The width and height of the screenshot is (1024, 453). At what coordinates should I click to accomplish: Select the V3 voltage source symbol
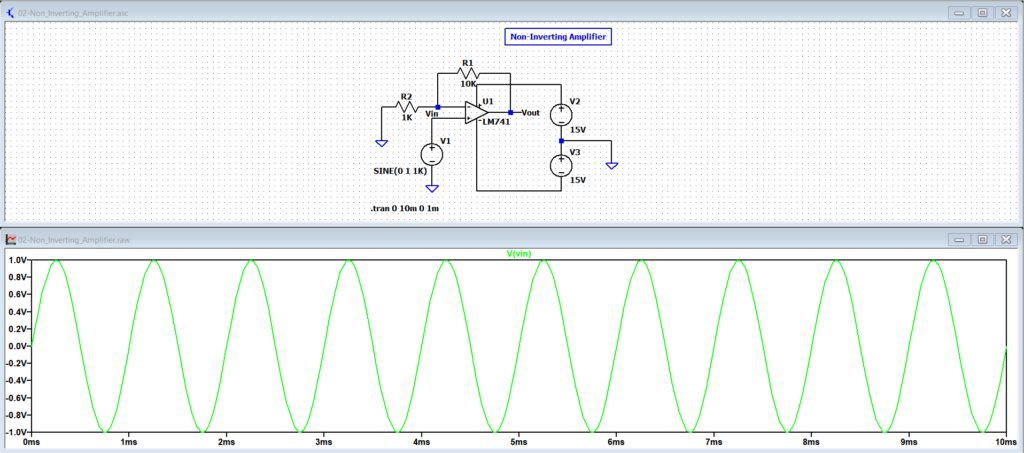pos(562,165)
